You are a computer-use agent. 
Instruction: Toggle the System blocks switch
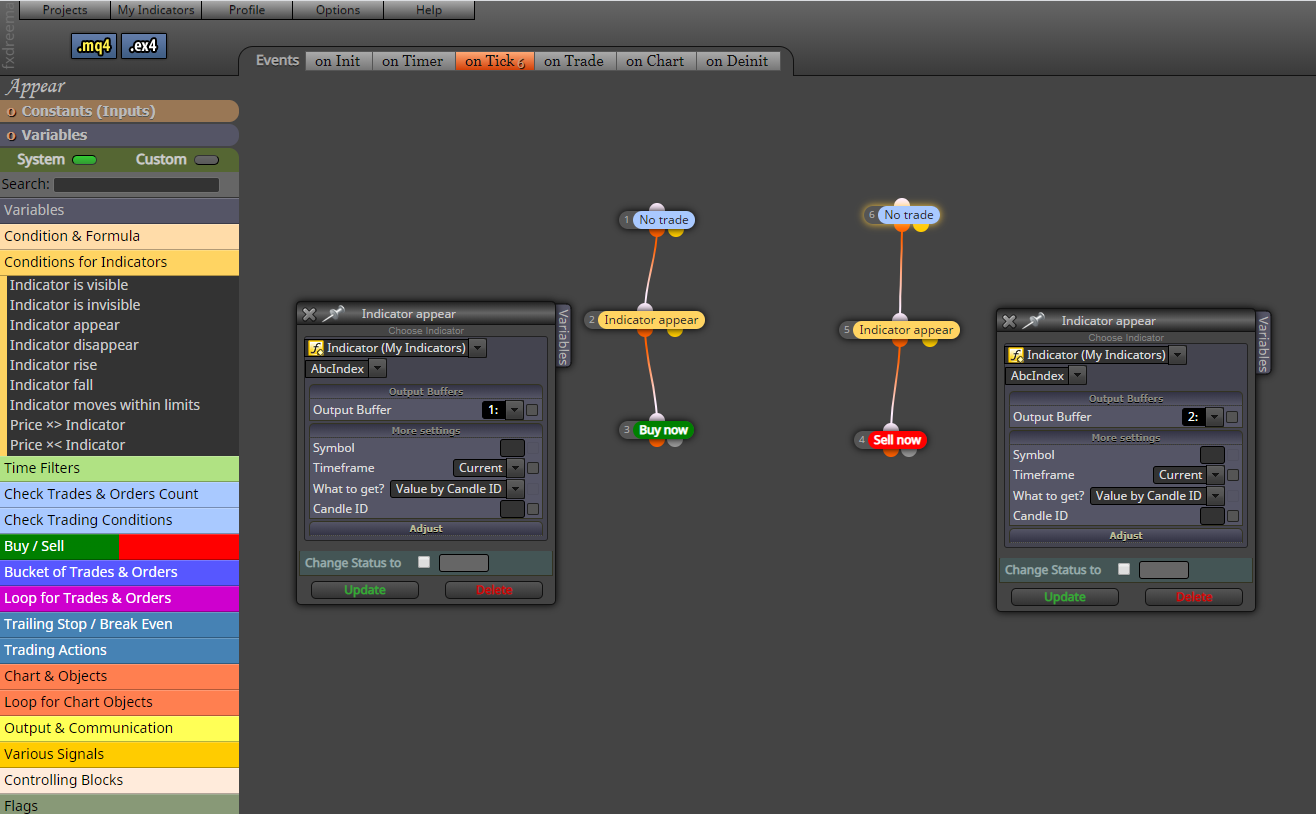point(84,160)
